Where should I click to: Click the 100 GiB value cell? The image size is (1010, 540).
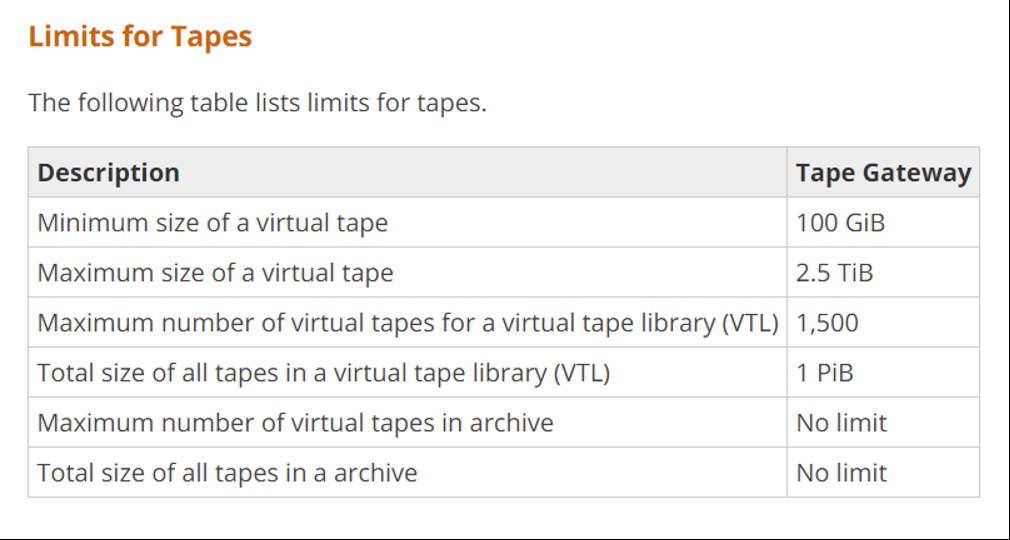883,222
